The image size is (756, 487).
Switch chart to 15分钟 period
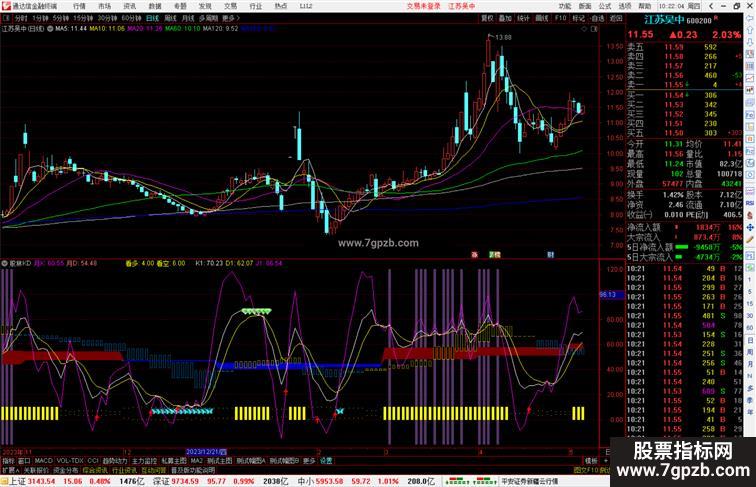click(83, 18)
